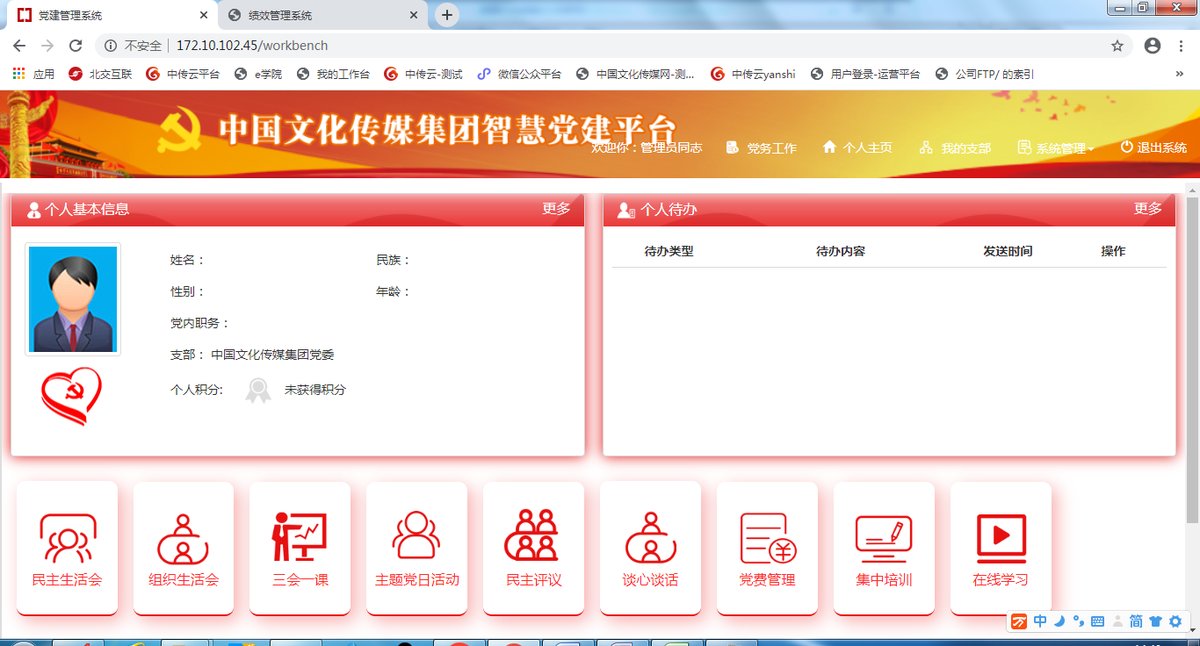Open the e学院 bookmark
Screen dimensions: 1200x646
pos(258,74)
